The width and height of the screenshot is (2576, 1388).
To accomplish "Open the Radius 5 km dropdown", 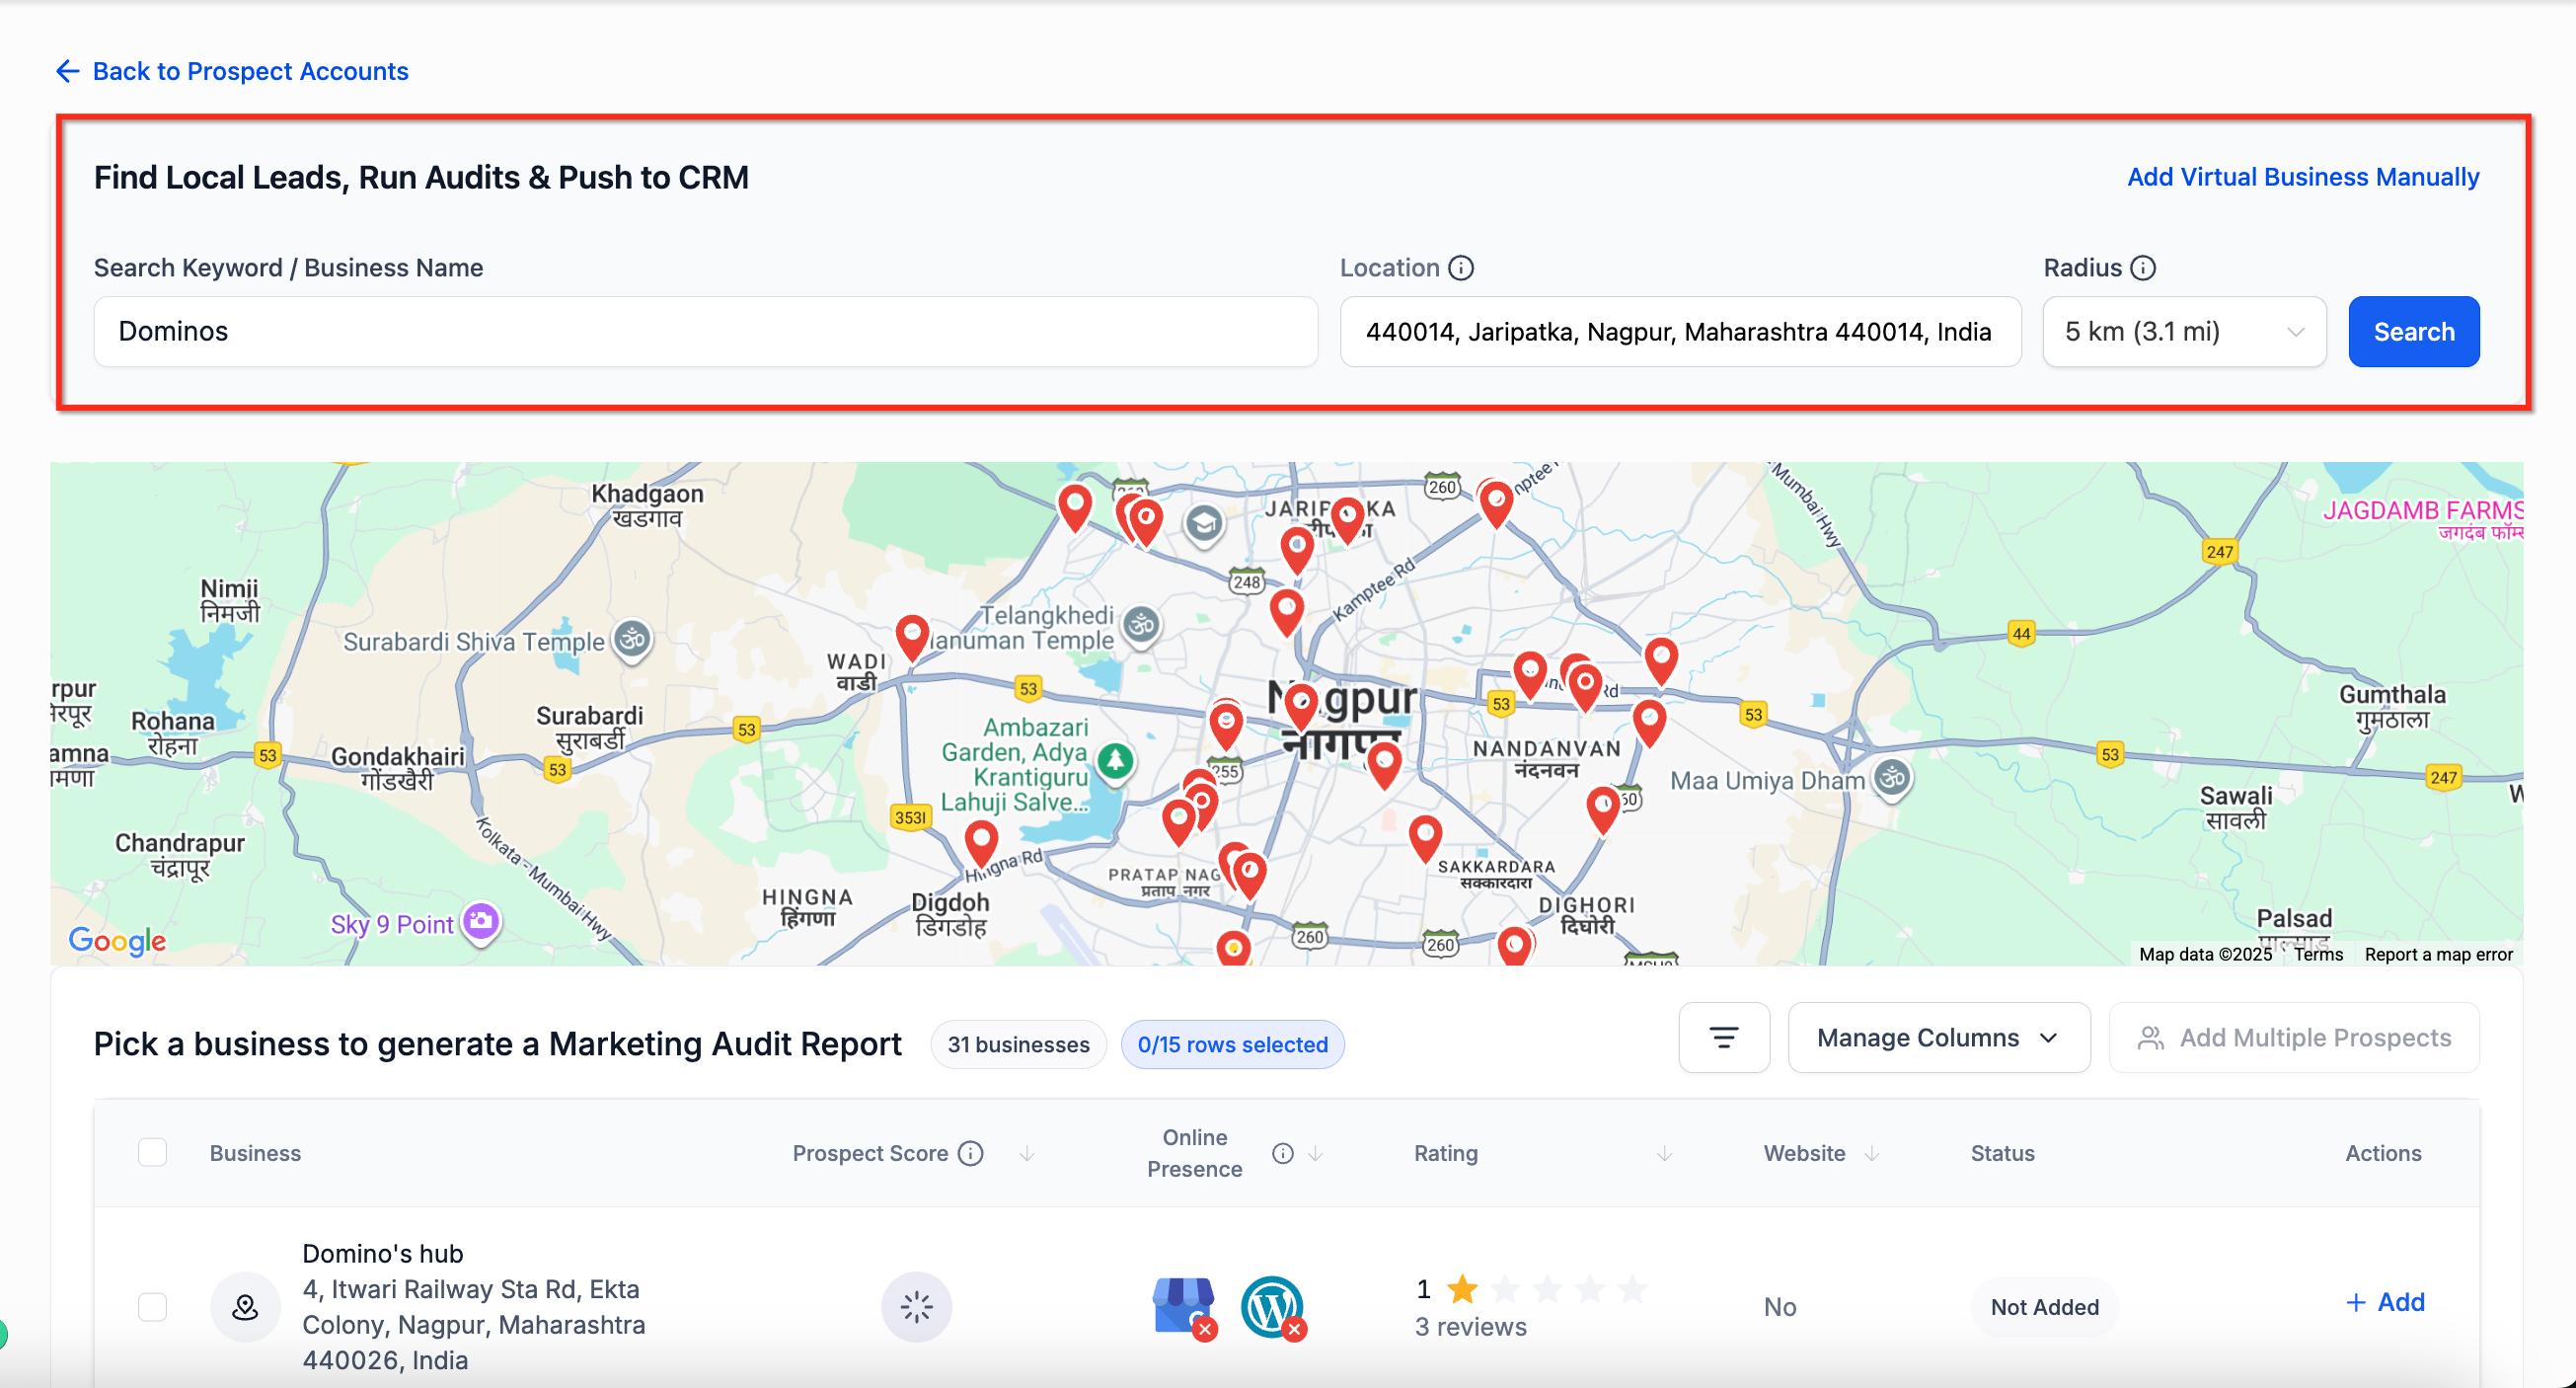I will pyautogui.click(x=2184, y=332).
